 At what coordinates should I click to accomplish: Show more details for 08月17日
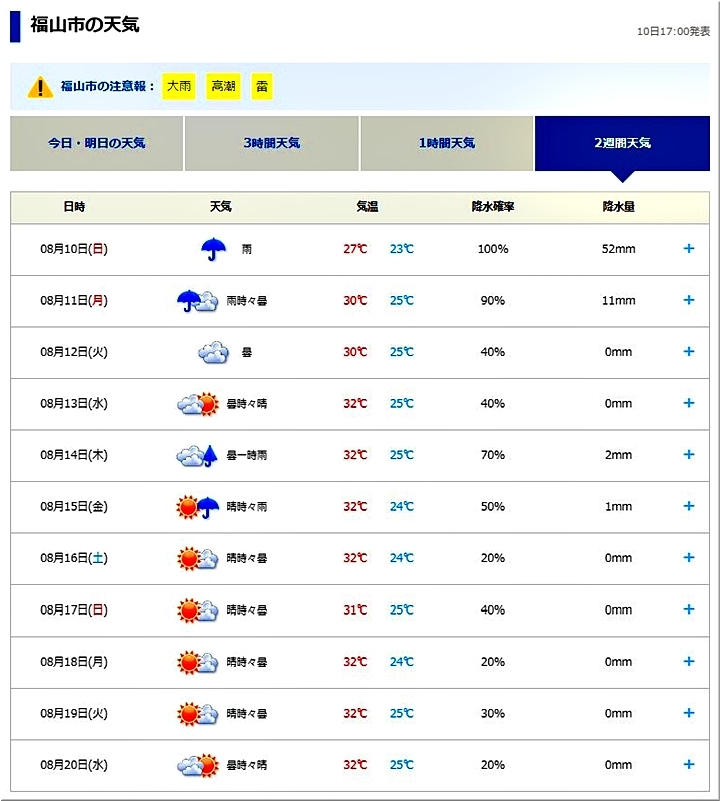click(688, 610)
